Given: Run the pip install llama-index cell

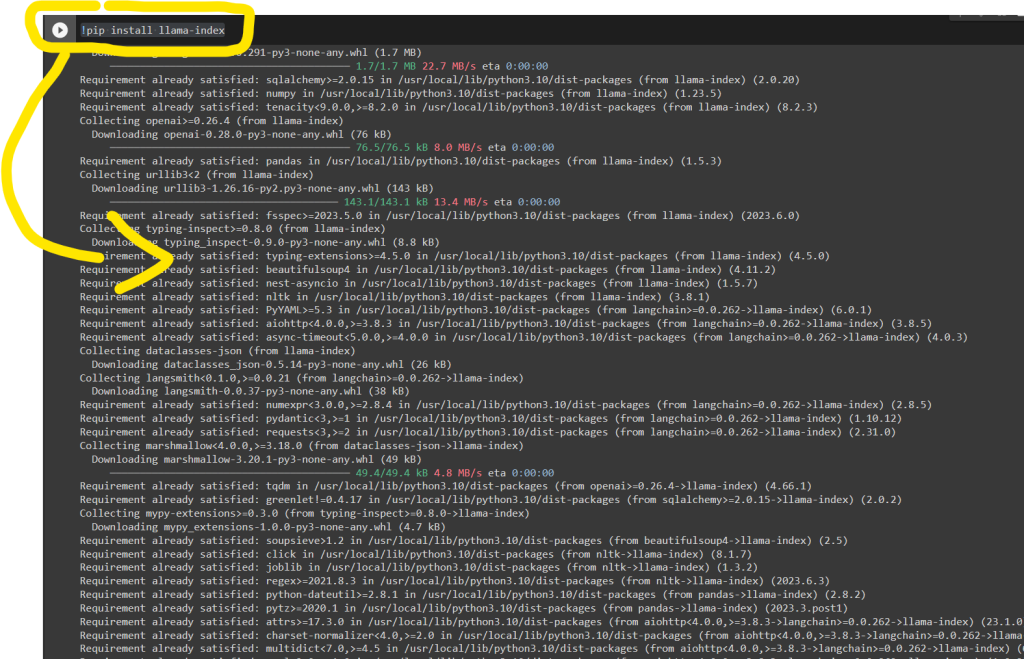Looking at the screenshot, I should [59, 30].
